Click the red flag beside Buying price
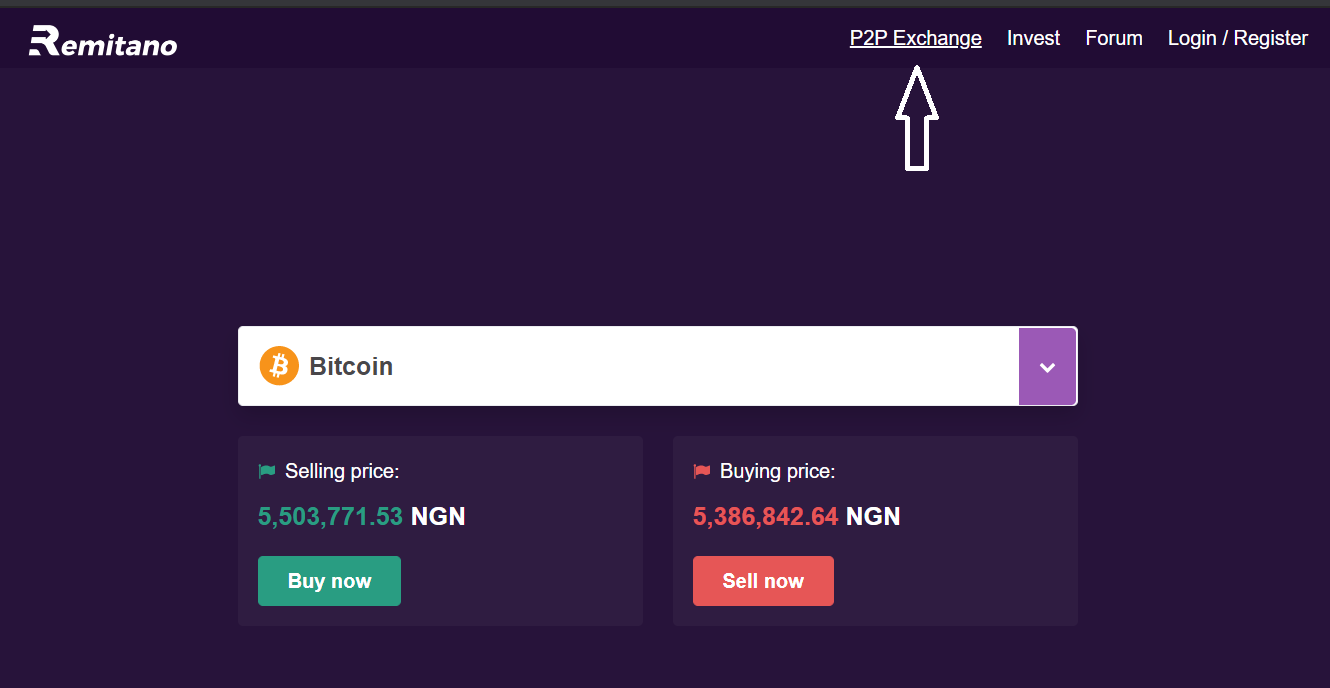Image resolution: width=1330 pixels, height=688 pixels. 701,469
